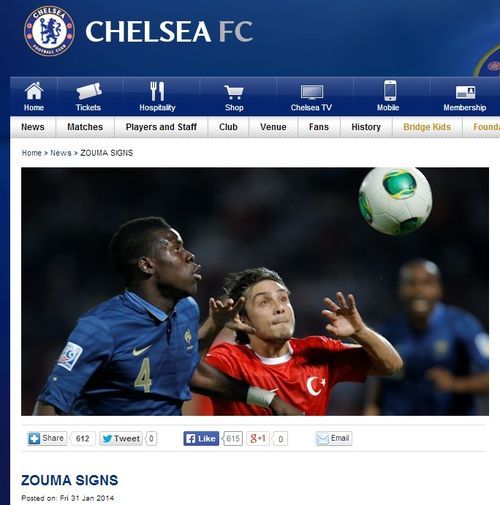This screenshot has height=505, width=500.
Task: Open the Membership card icon
Action: coord(465,92)
